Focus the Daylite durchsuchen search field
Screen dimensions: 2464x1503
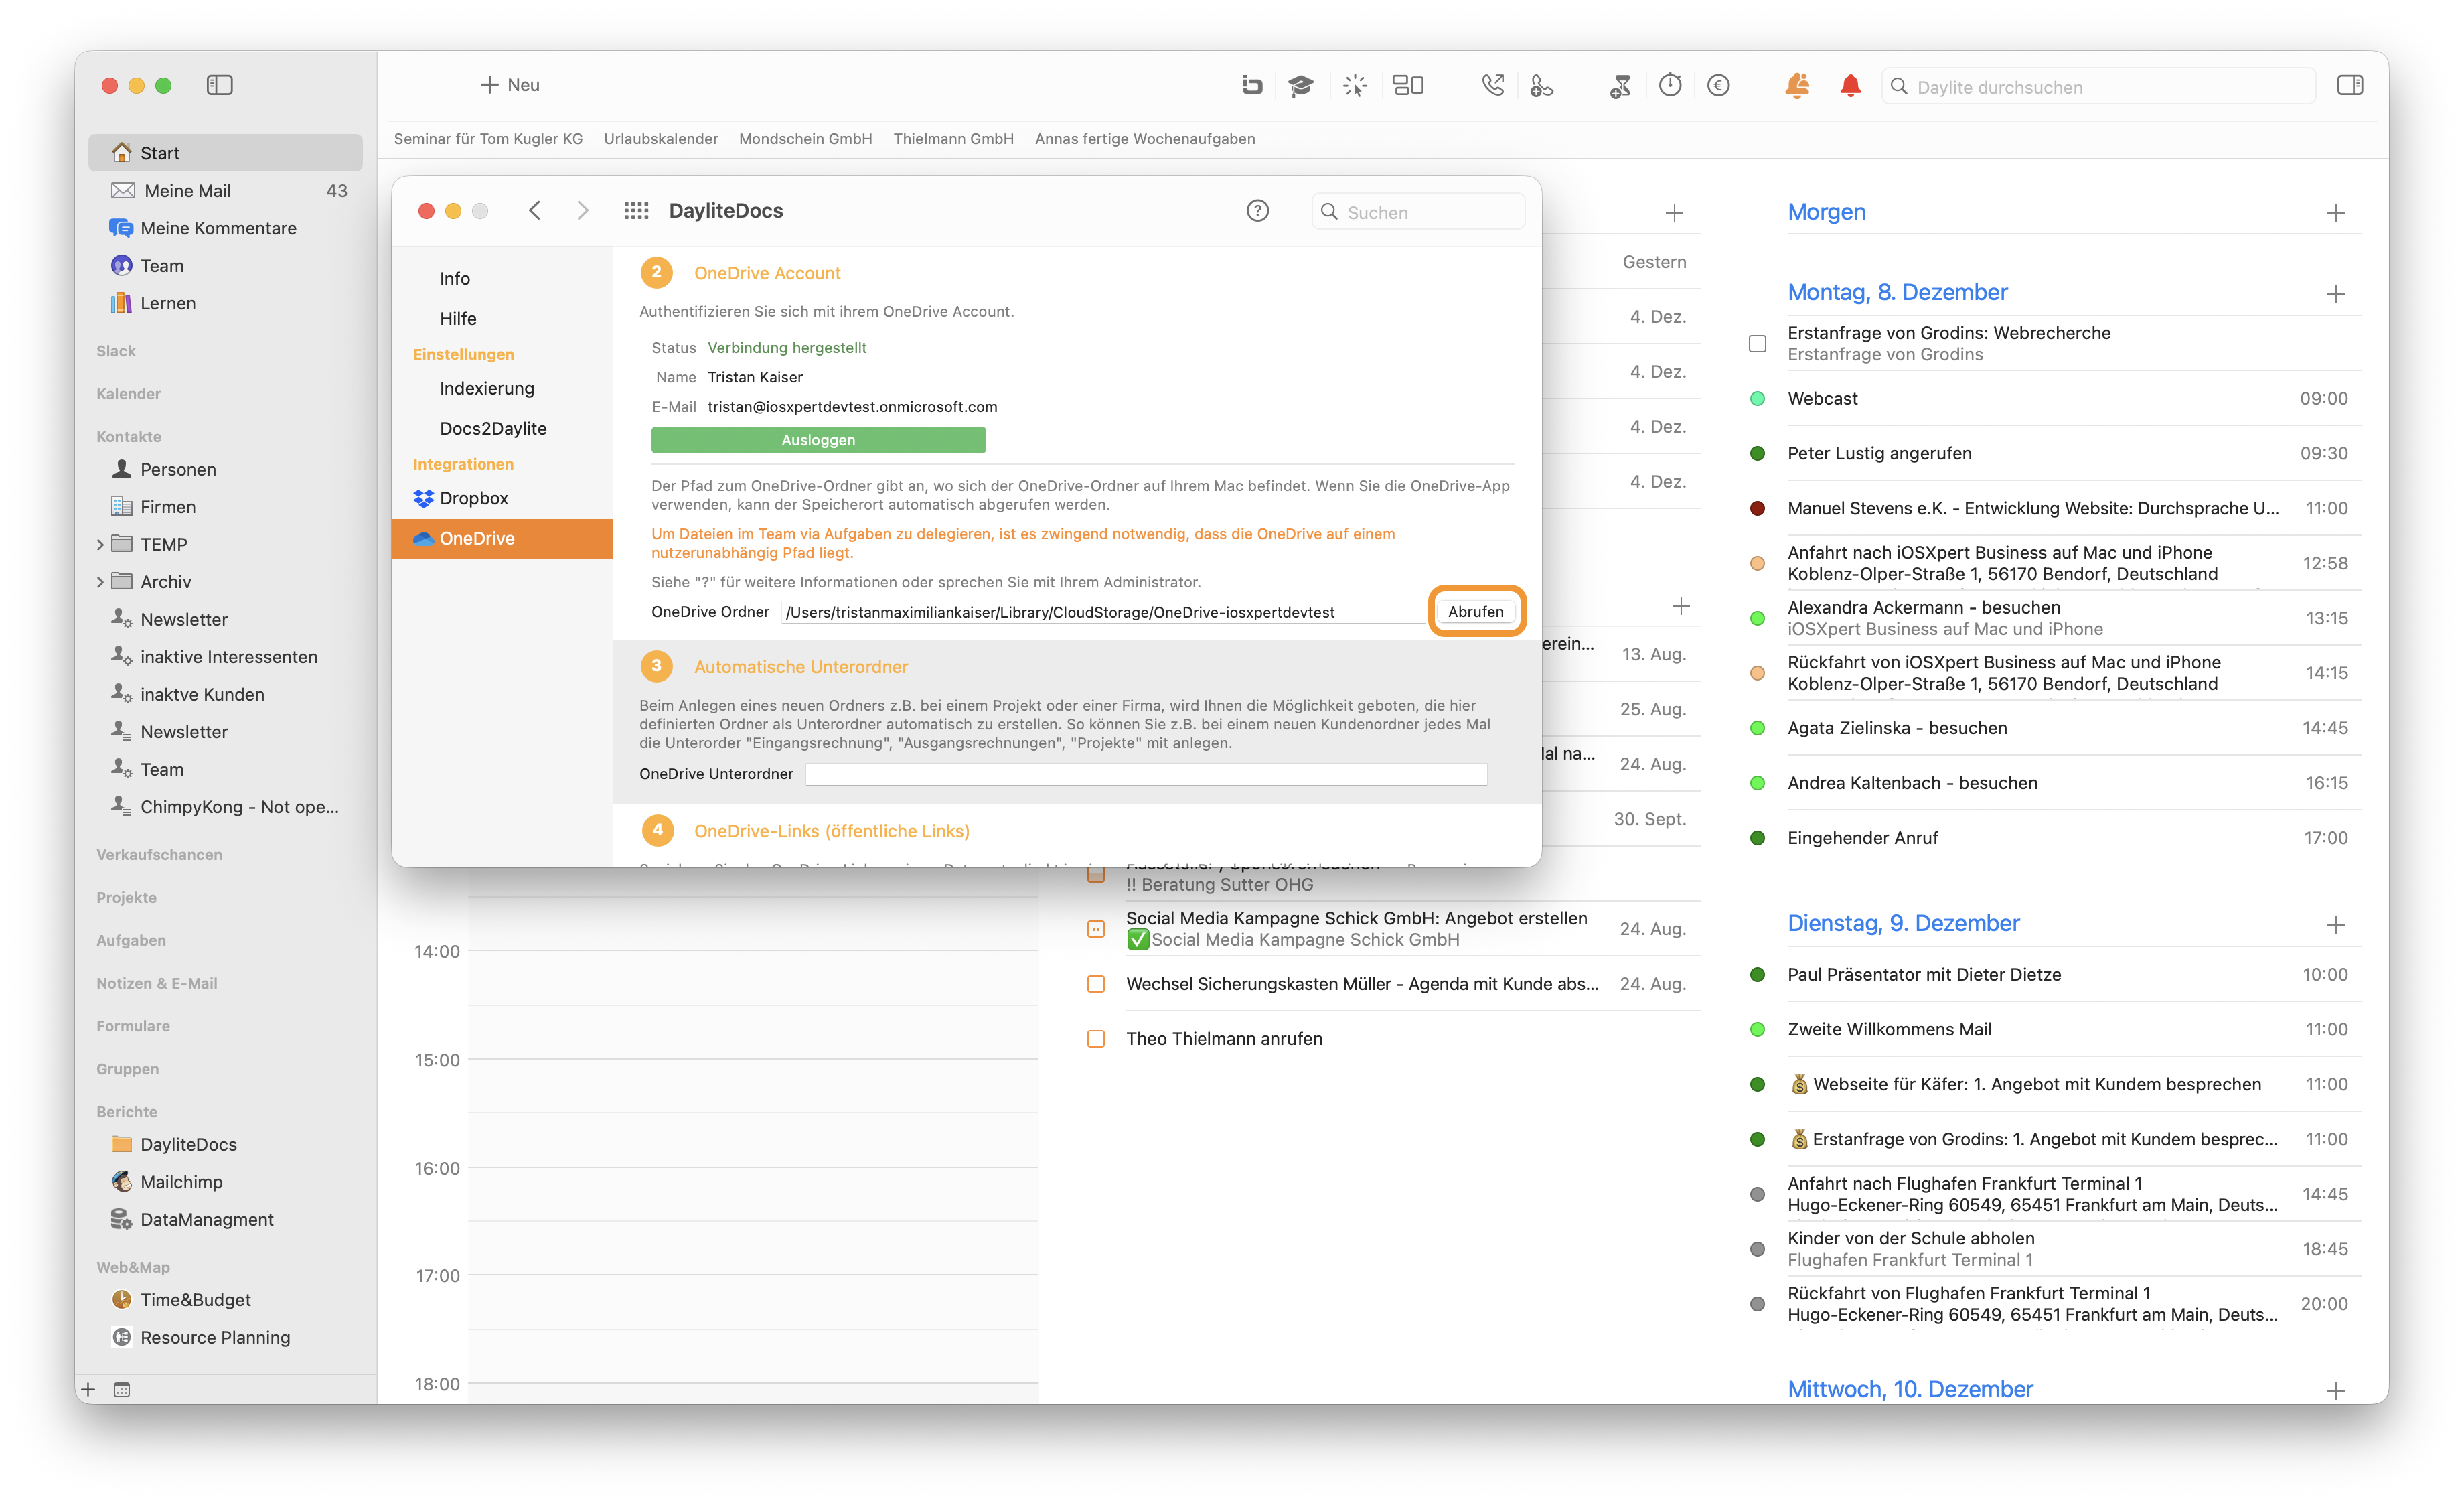pos(2098,87)
